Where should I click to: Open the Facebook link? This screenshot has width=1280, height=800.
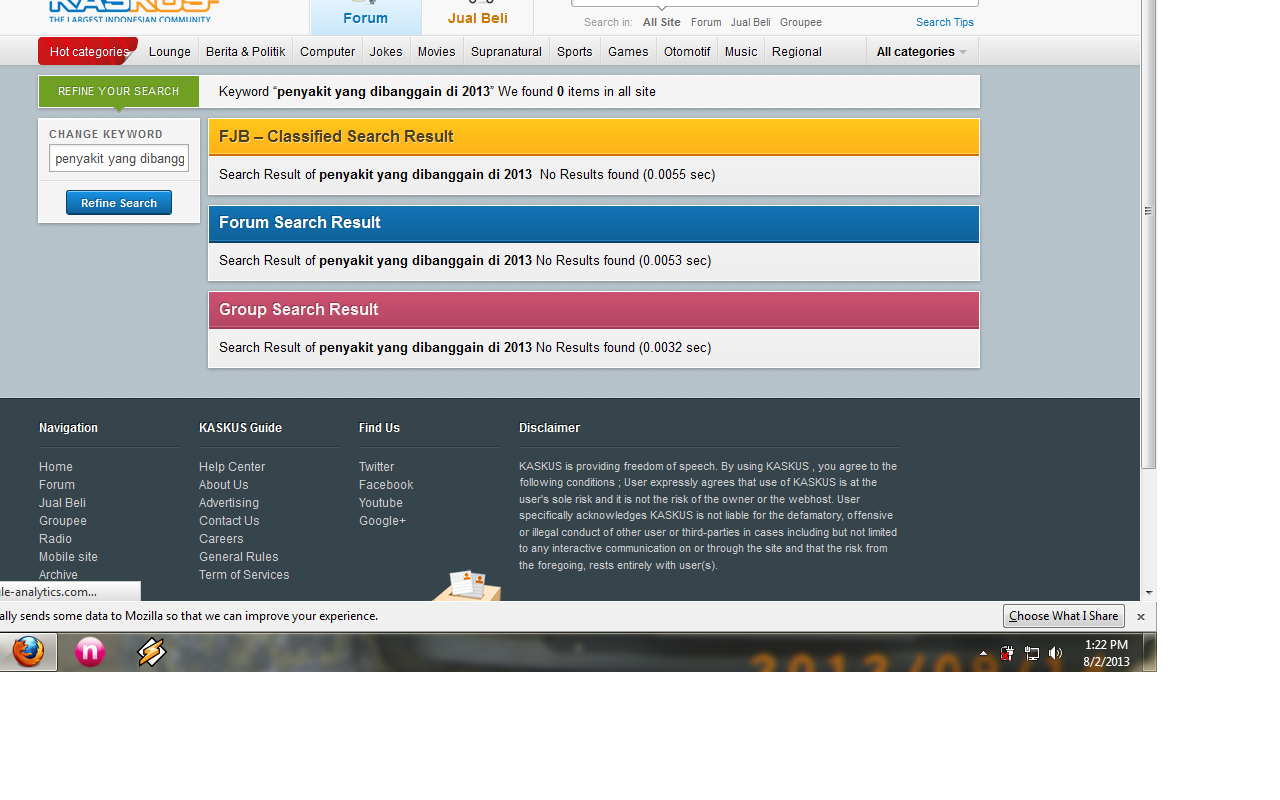(x=386, y=485)
